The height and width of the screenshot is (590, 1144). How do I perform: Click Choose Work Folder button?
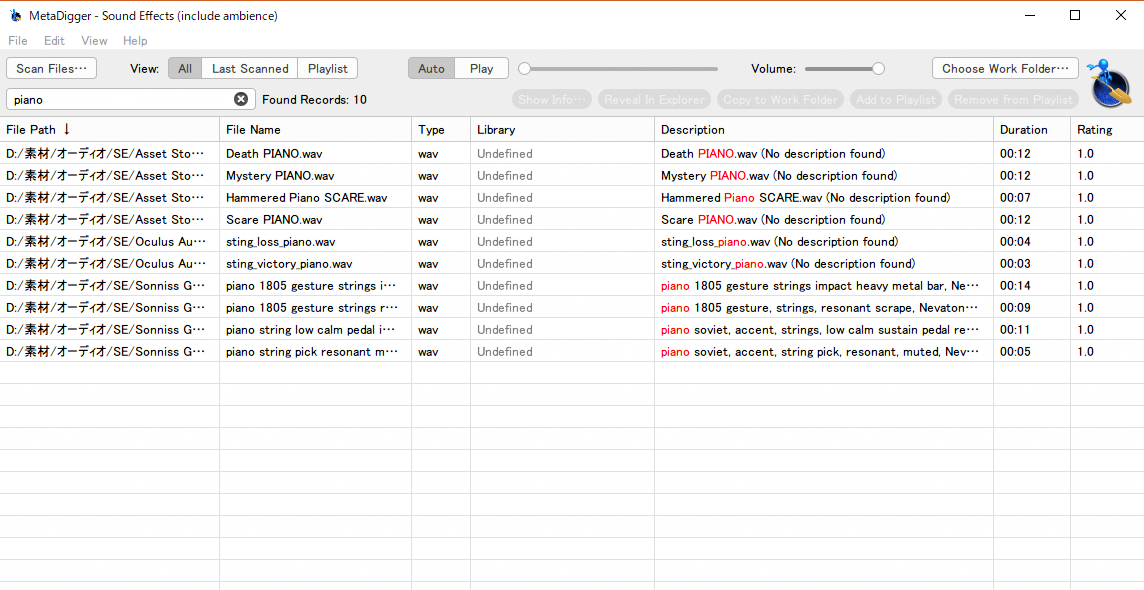(x=1005, y=68)
